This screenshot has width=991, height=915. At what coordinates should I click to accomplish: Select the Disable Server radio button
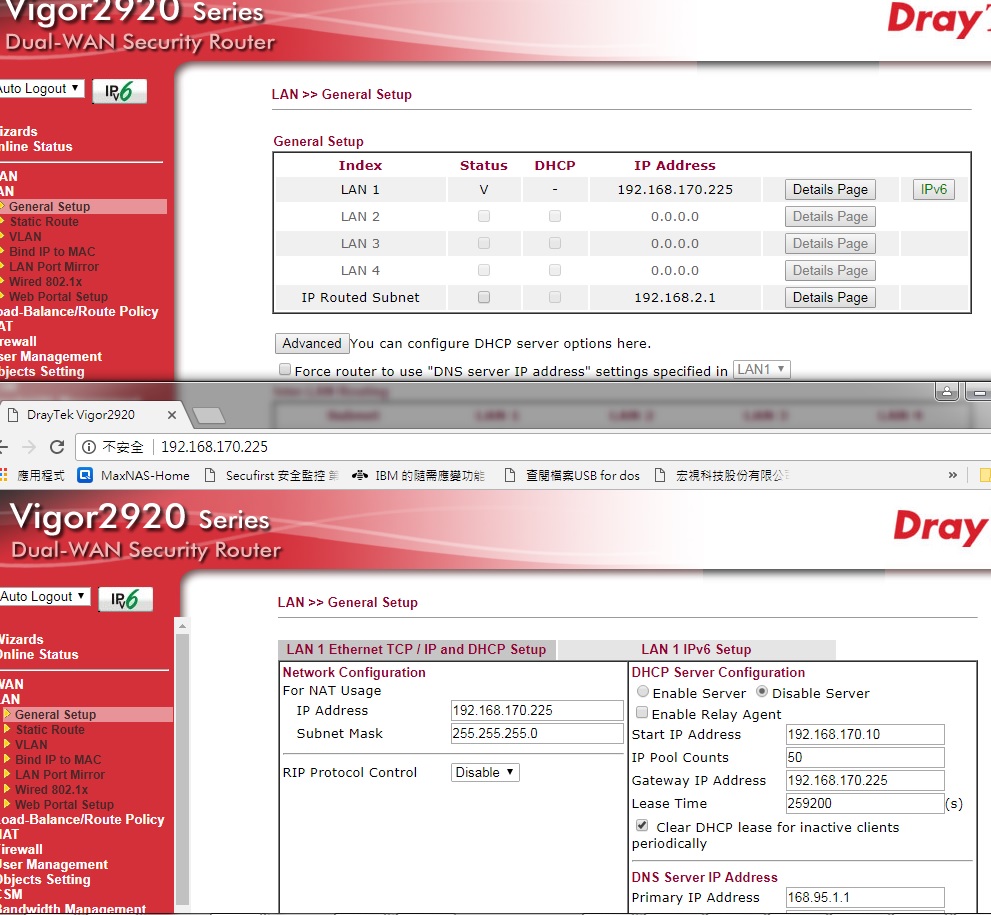click(762, 692)
